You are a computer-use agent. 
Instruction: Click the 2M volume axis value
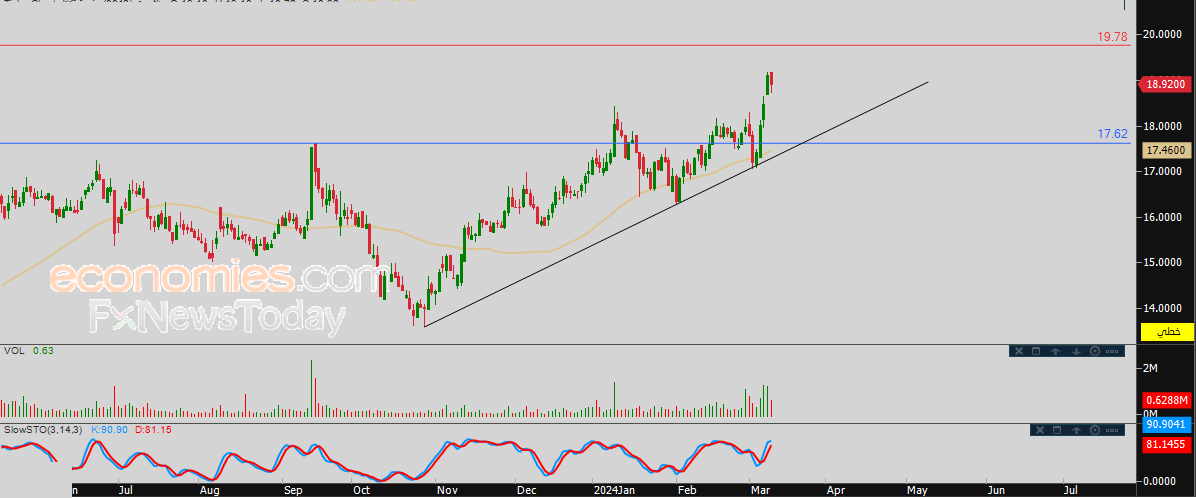tap(1151, 368)
